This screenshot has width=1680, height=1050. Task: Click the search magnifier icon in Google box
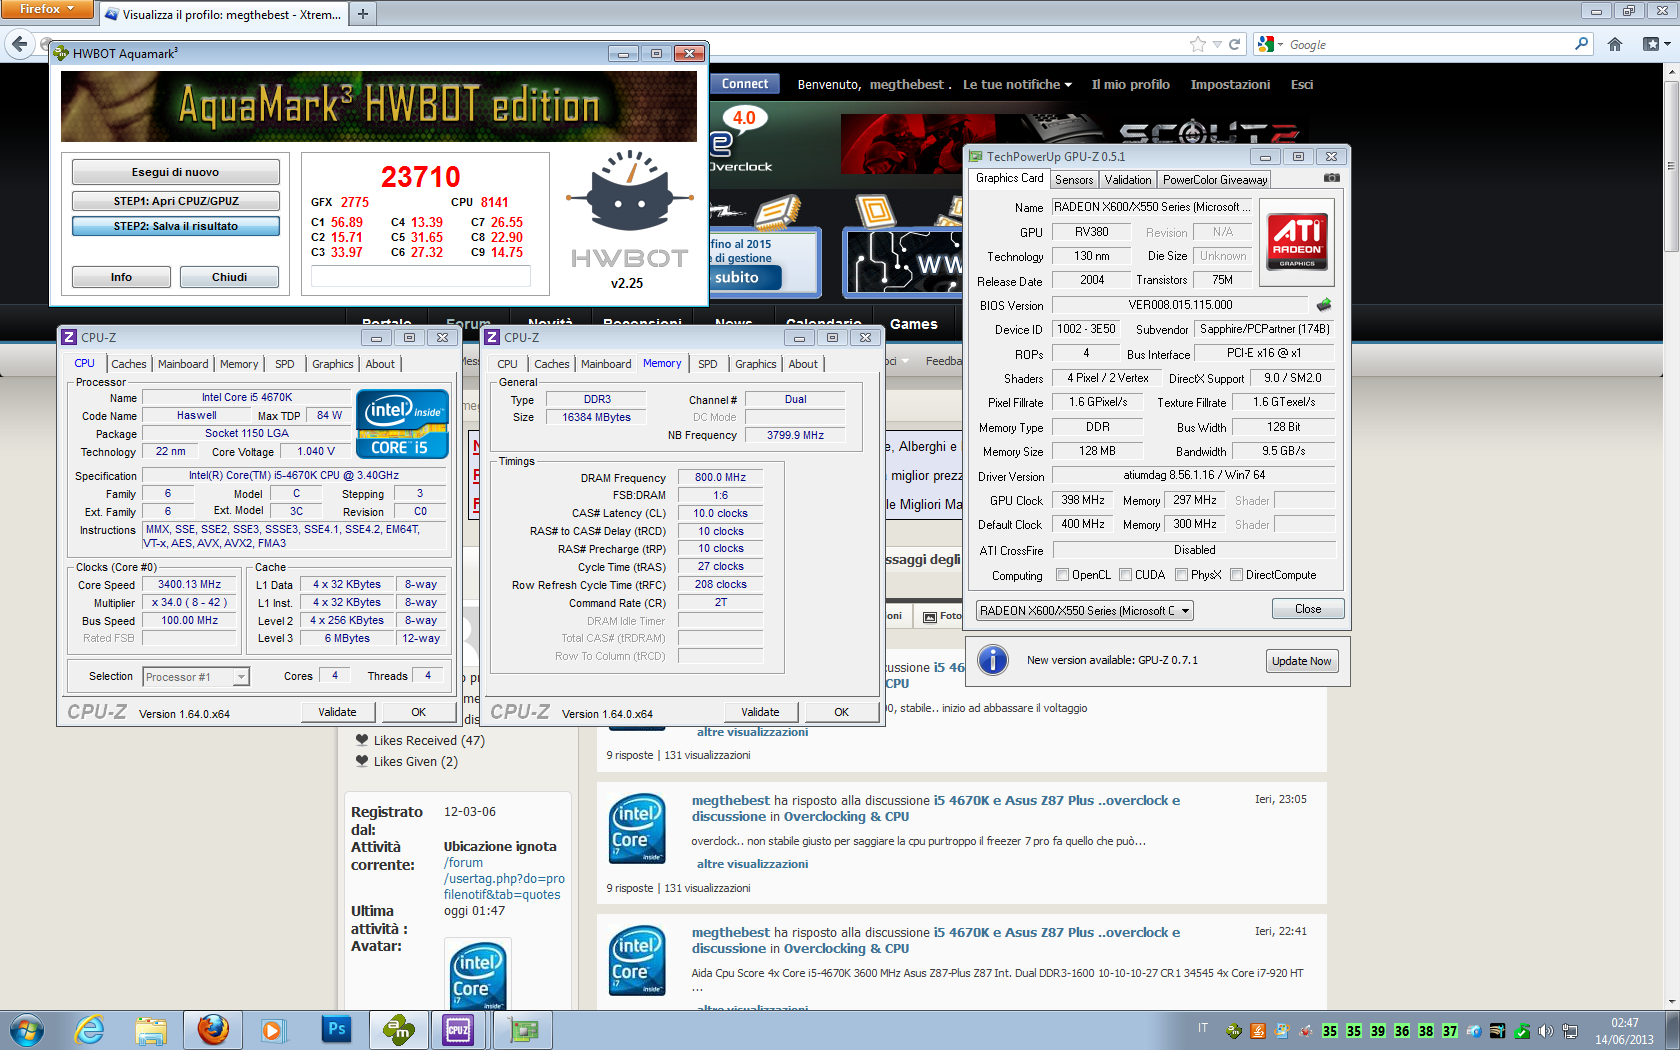click(x=1581, y=44)
